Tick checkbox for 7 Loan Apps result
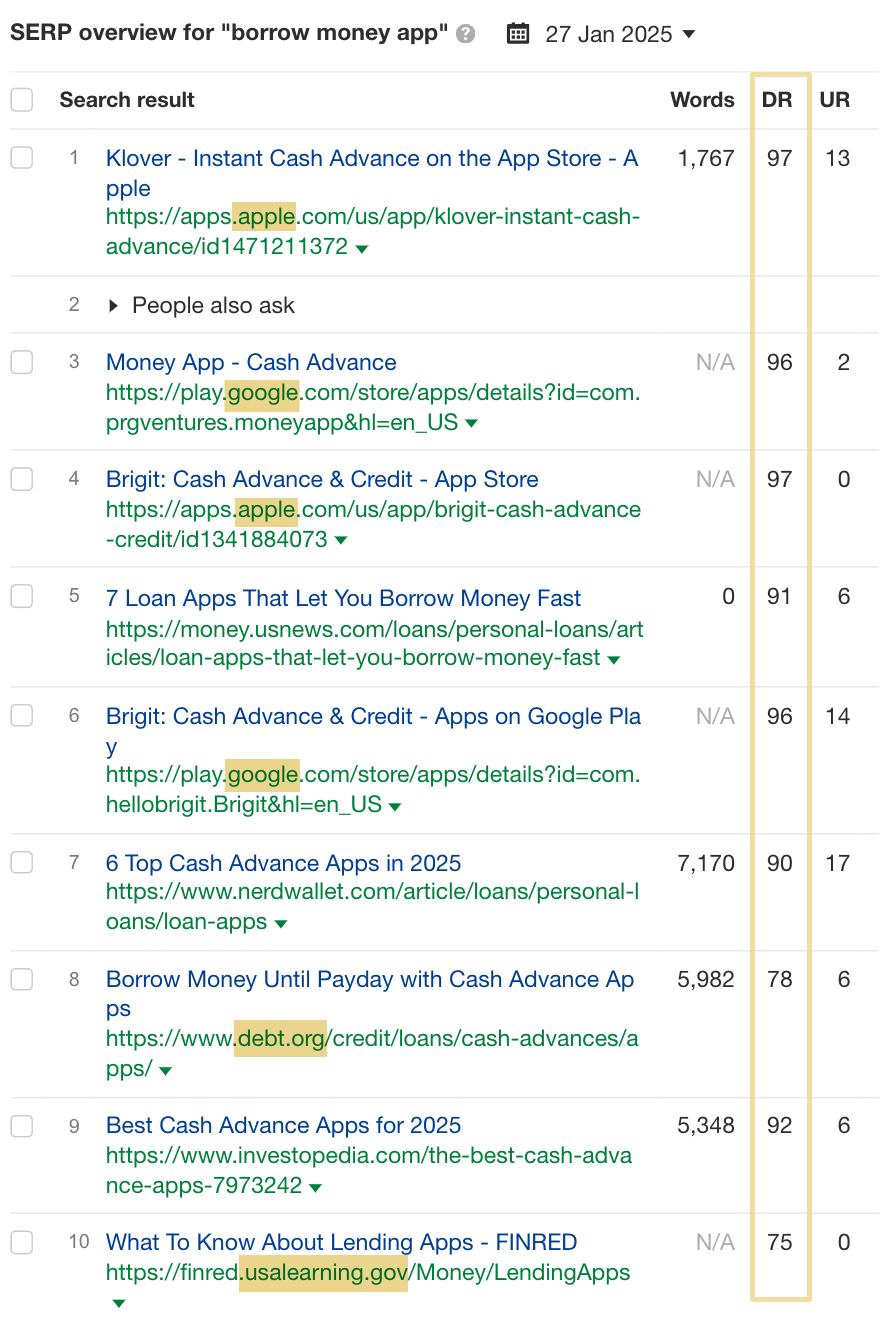 [21, 597]
